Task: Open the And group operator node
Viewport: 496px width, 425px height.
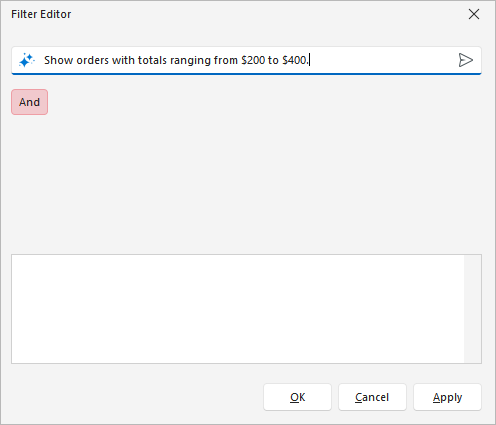Action: click(30, 102)
